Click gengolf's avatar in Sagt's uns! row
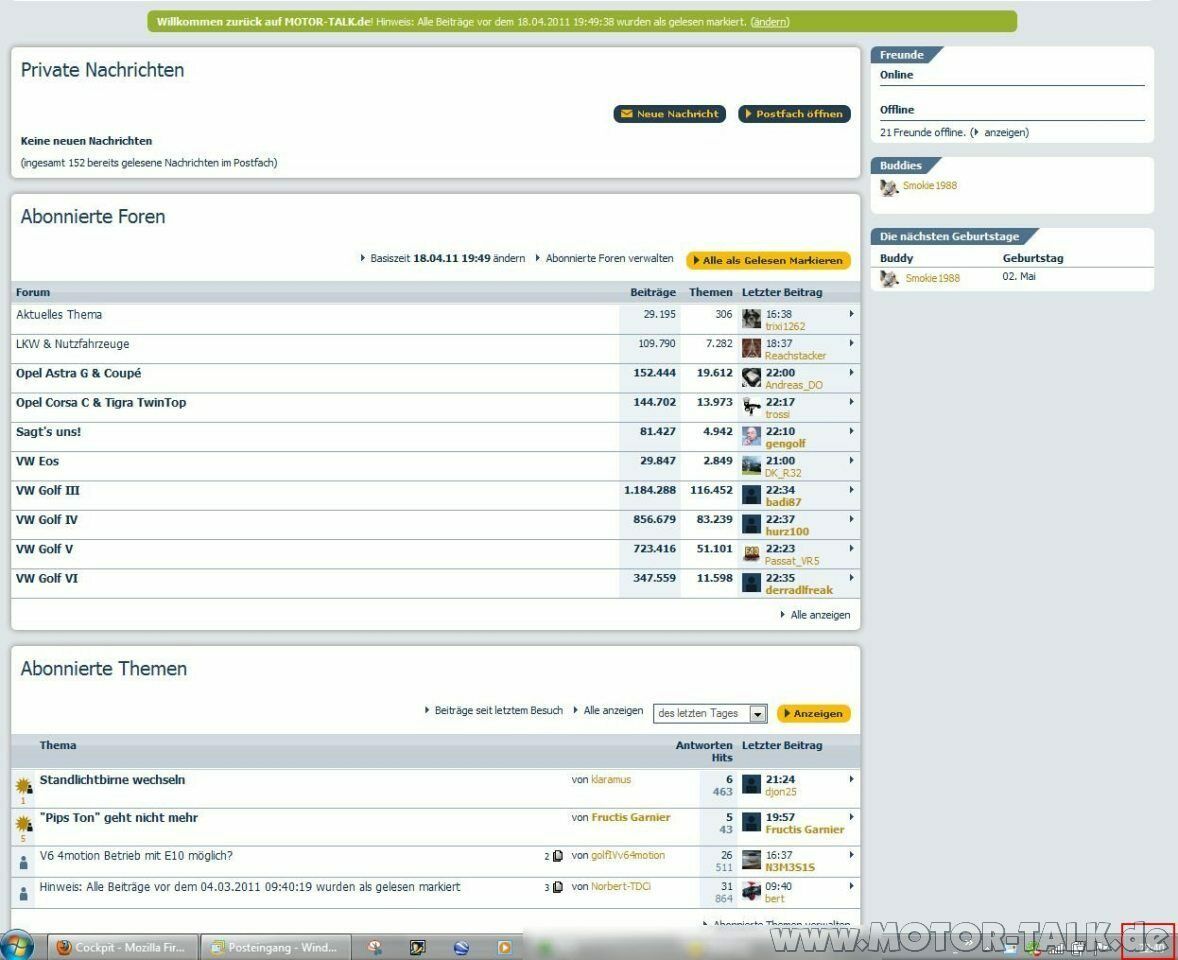 click(x=751, y=436)
